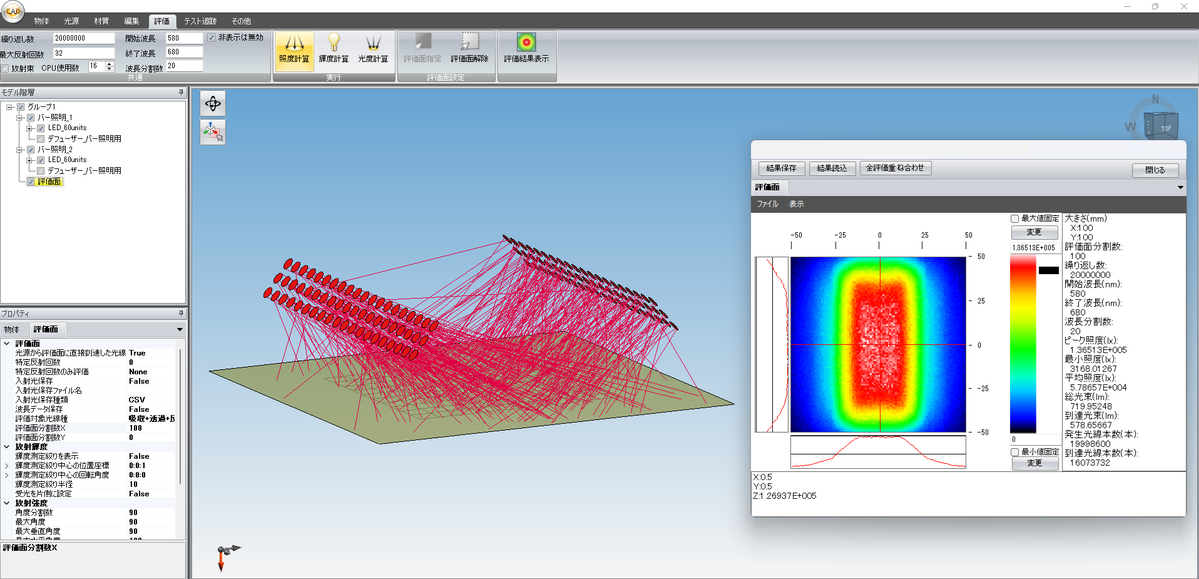The height and width of the screenshot is (579, 1199).
Task: Start 光度計算 luminous intensity calculation
Action: tap(372, 50)
